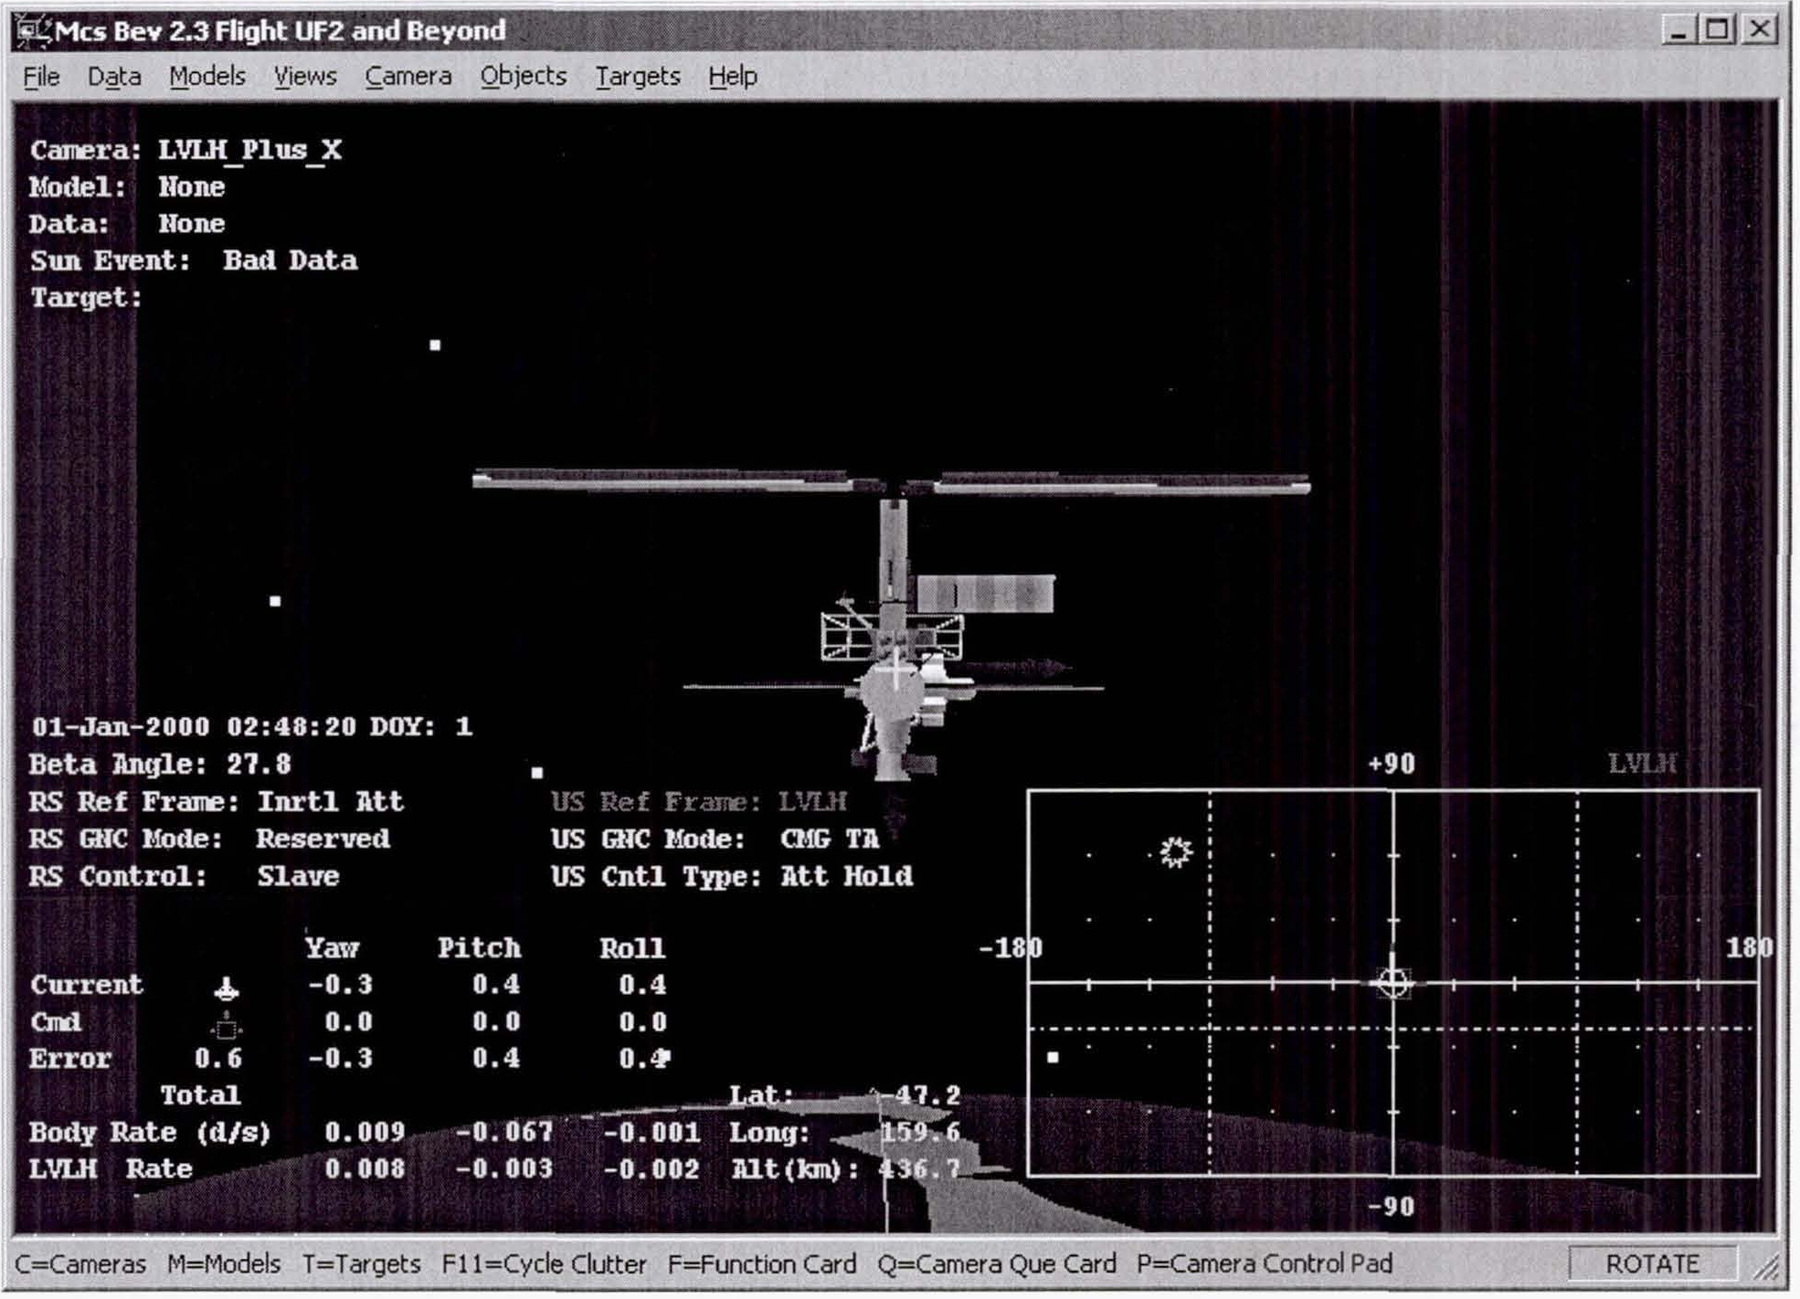Open the Models menu
The image size is (1800, 1299).
tap(207, 76)
